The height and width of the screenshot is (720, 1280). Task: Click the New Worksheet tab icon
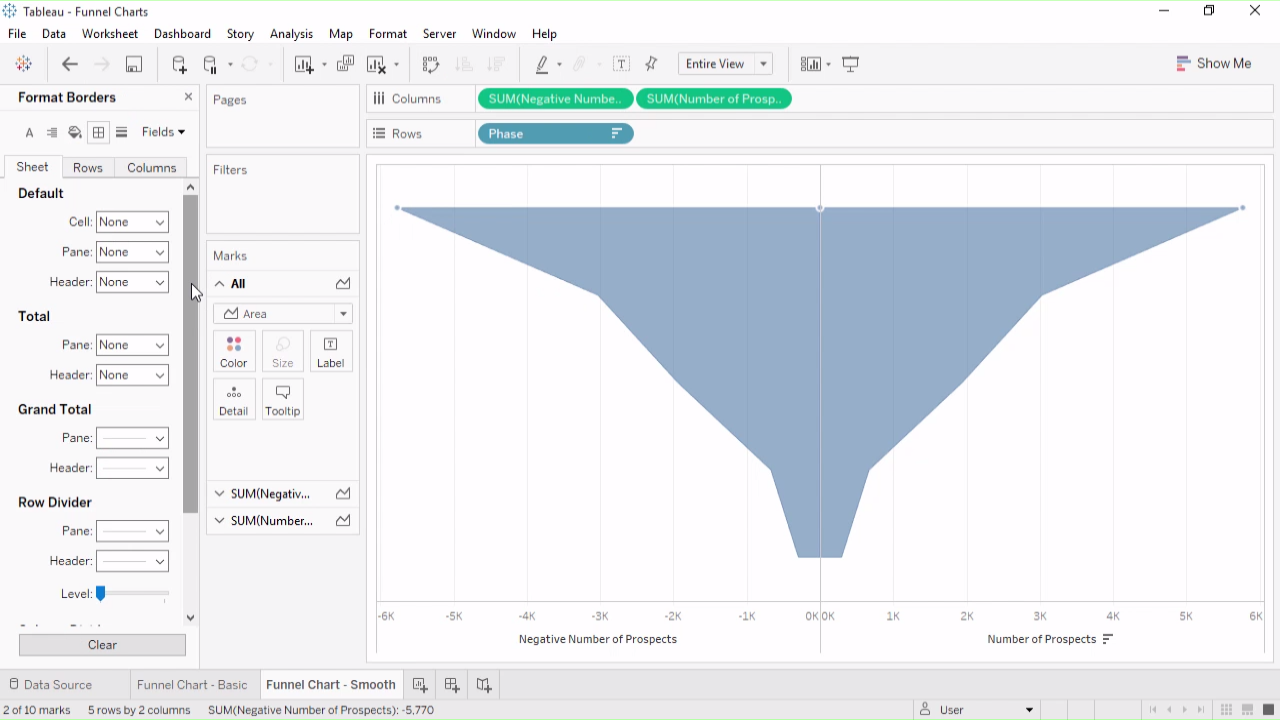pyautogui.click(x=420, y=685)
